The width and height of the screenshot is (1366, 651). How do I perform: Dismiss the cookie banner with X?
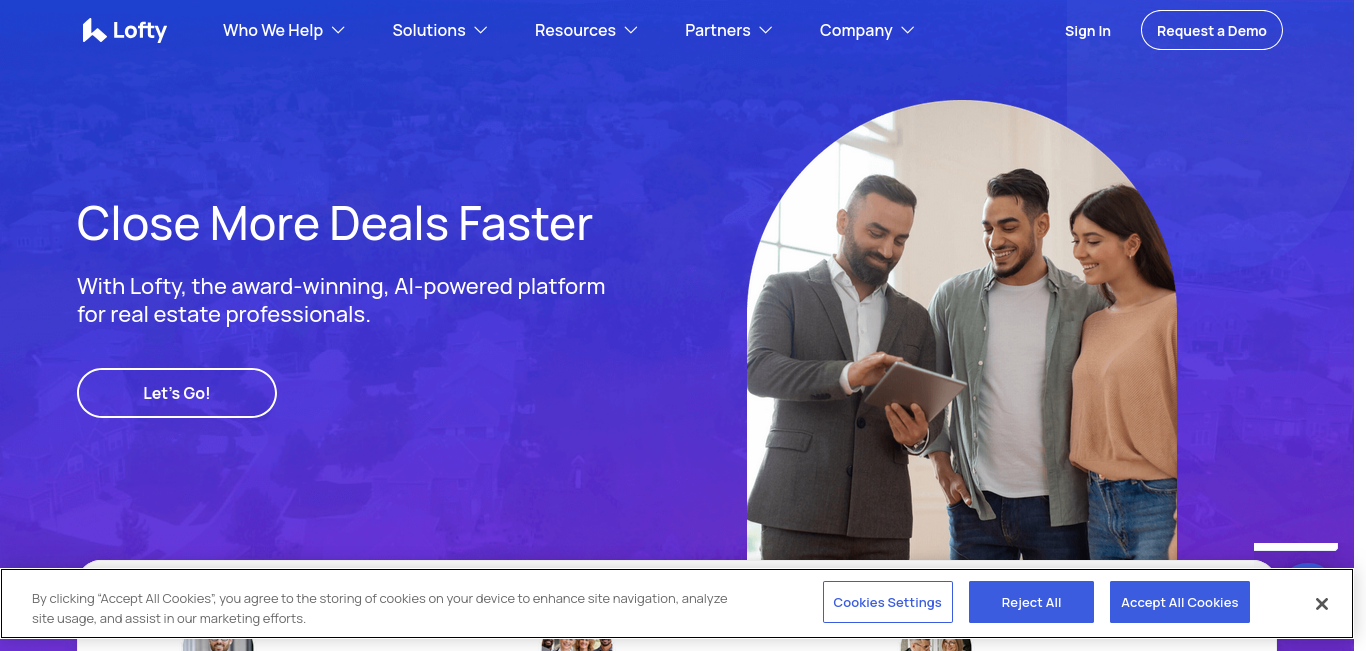point(1321,604)
